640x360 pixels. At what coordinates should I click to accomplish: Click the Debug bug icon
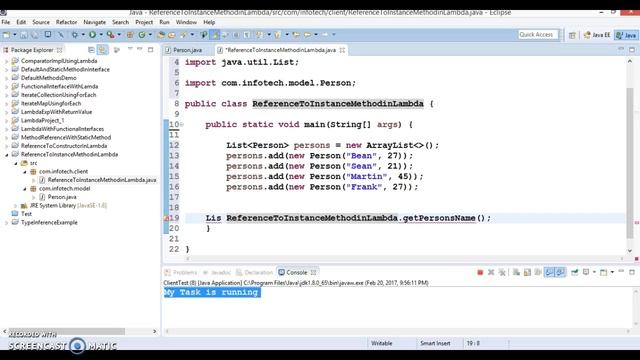[x=75, y=35]
